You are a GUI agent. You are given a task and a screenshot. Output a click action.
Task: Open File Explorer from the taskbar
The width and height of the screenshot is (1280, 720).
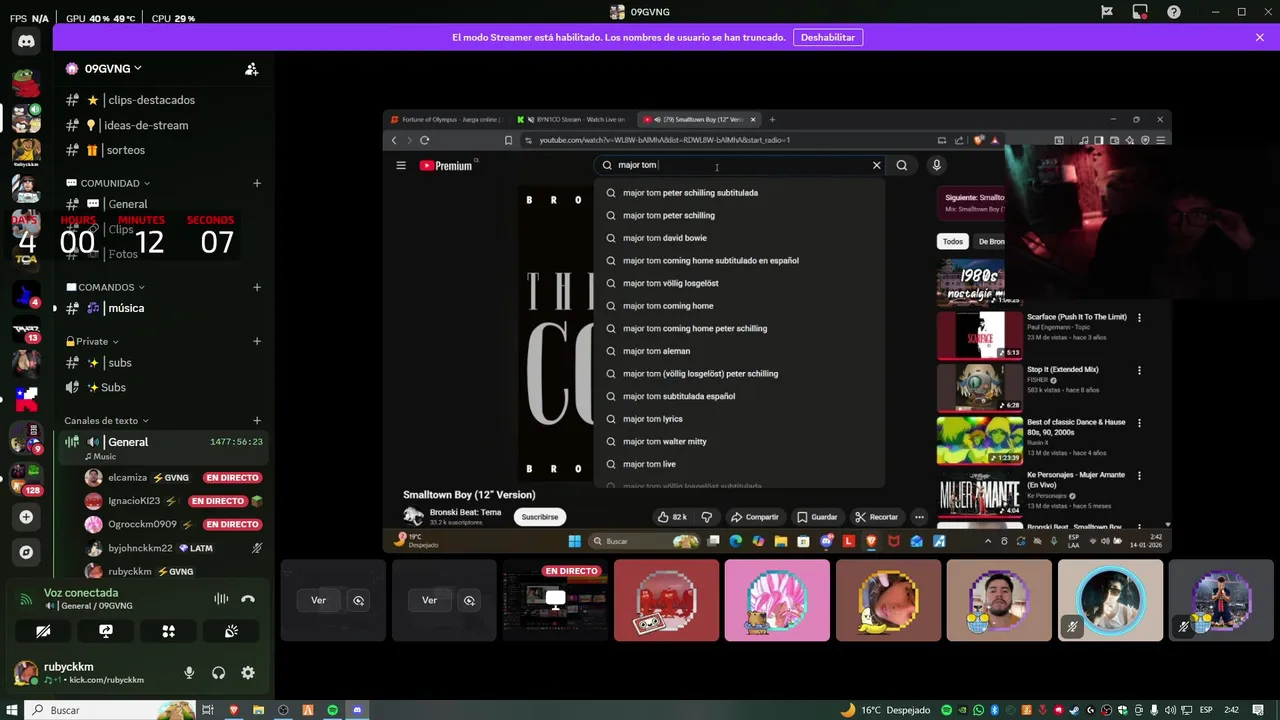[258, 710]
